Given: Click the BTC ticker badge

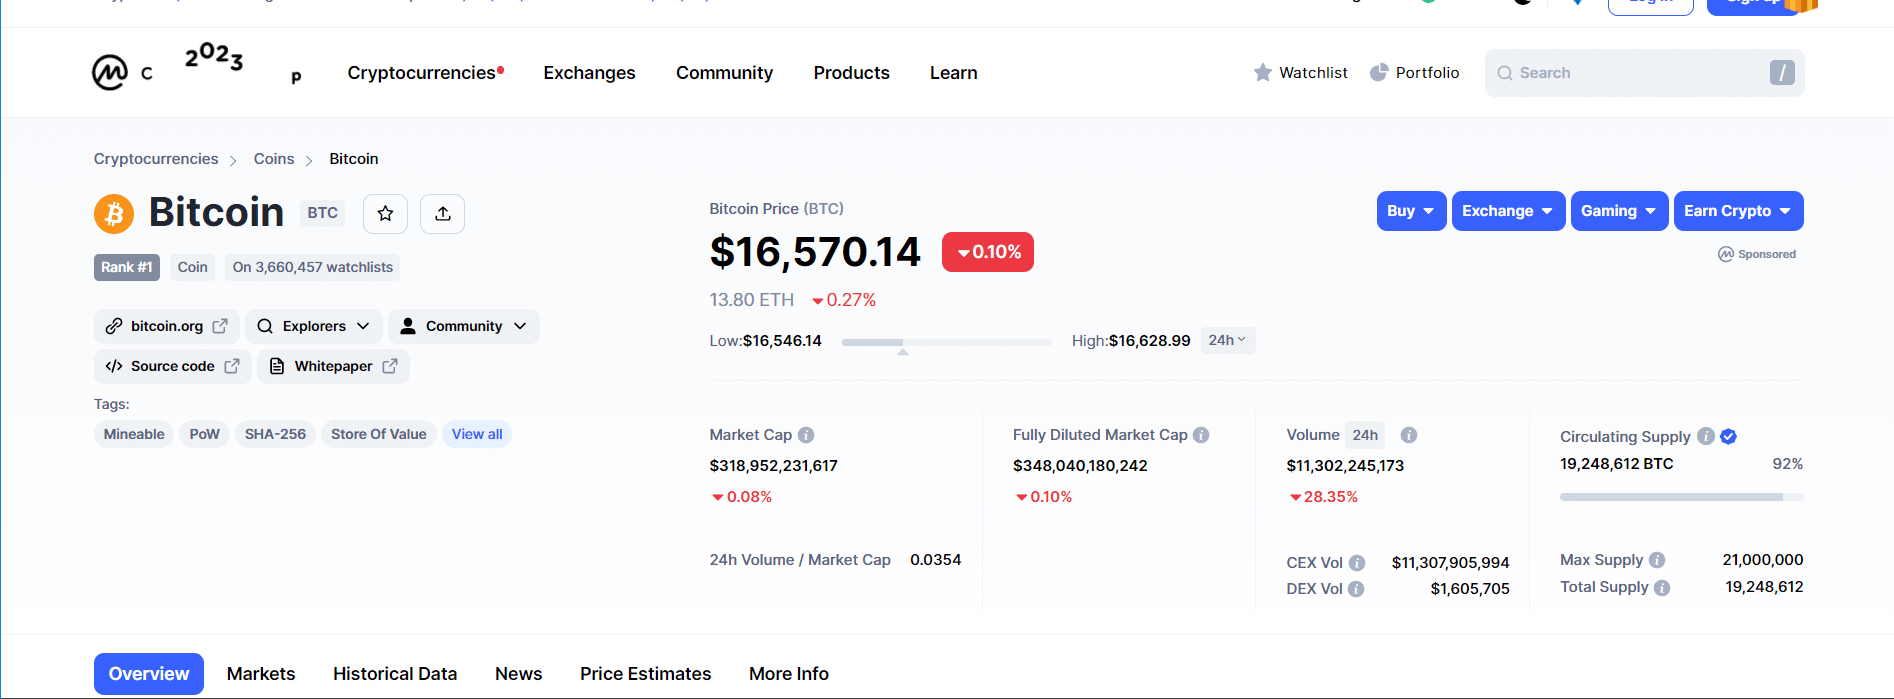Looking at the screenshot, I should pyautogui.click(x=322, y=213).
